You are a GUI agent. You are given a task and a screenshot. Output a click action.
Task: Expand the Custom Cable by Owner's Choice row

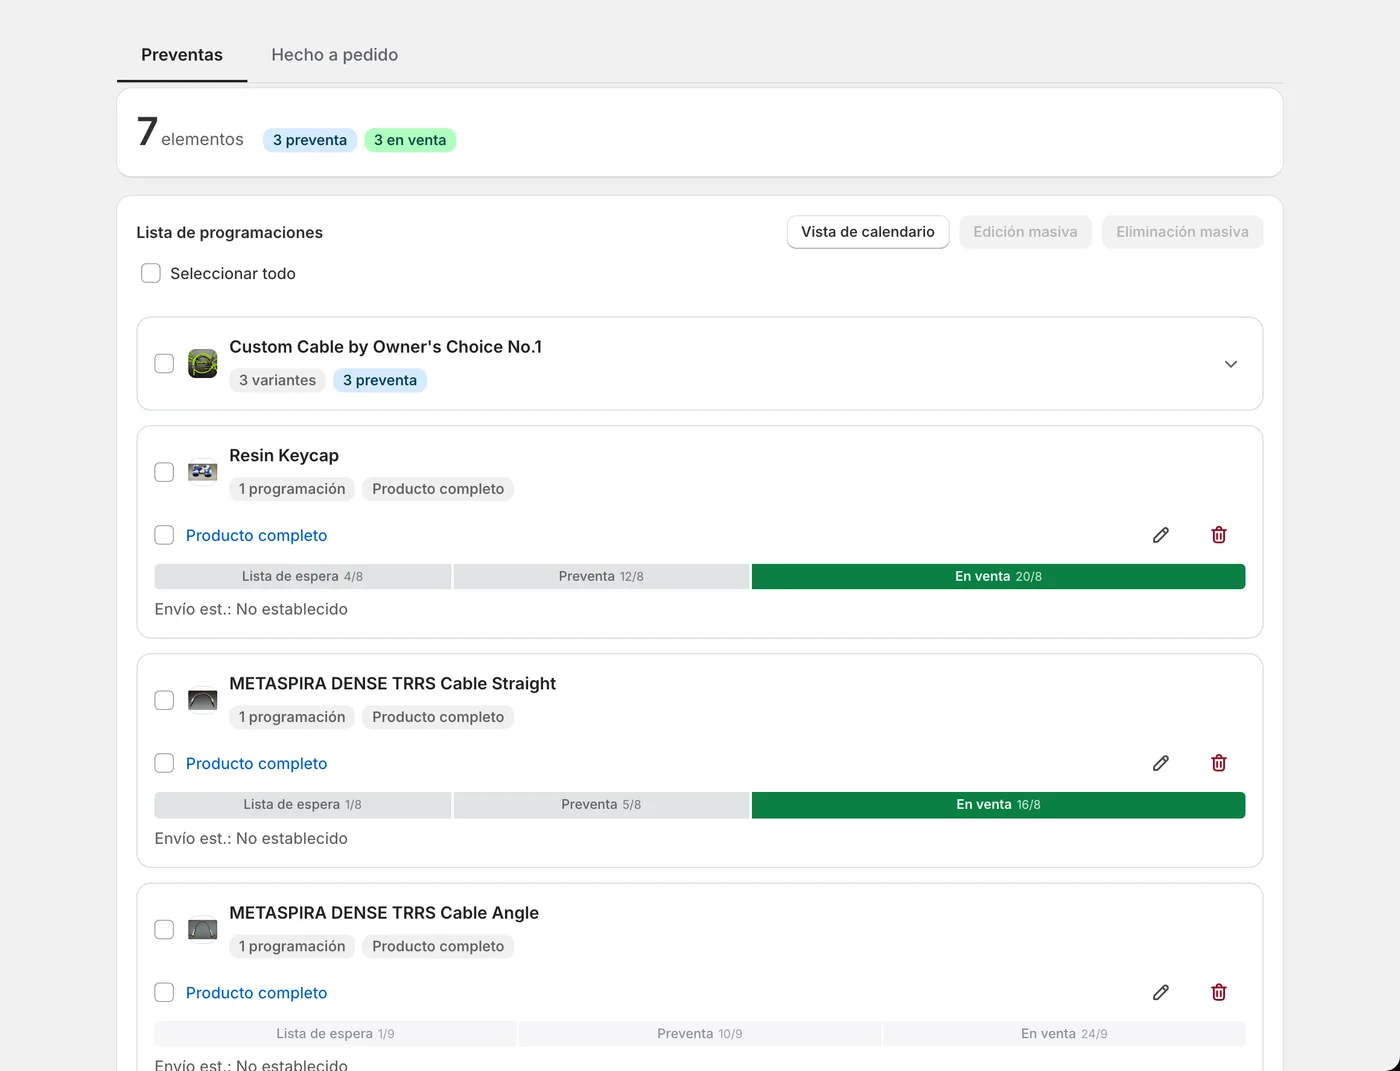tap(1231, 364)
